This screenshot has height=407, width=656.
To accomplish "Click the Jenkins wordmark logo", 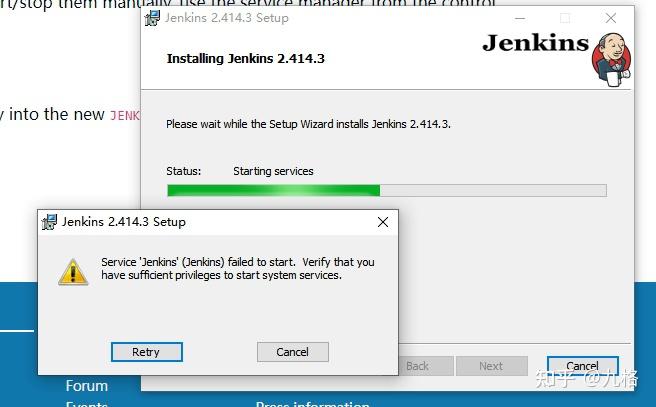I will 536,43.
